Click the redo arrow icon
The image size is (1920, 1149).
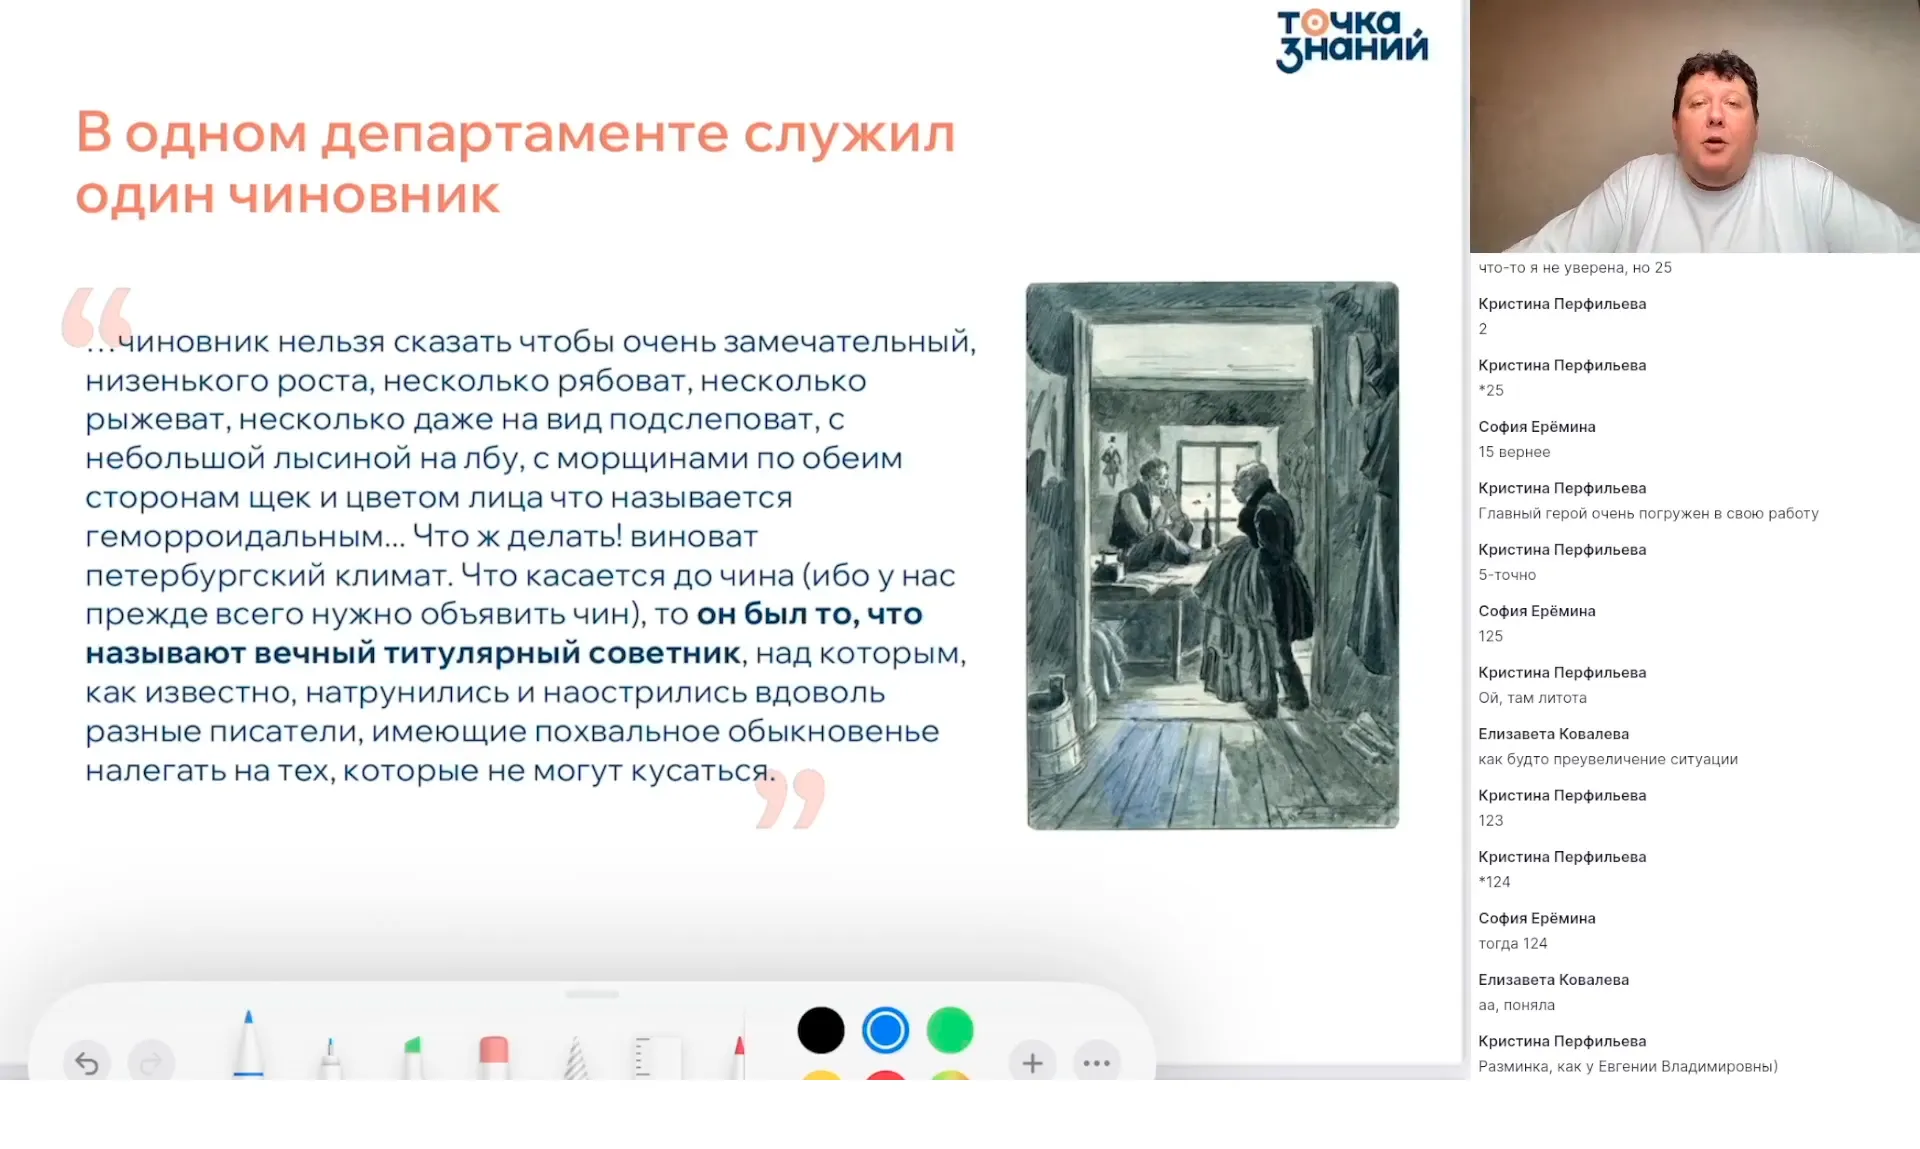pyautogui.click(x=152, y=1062)
